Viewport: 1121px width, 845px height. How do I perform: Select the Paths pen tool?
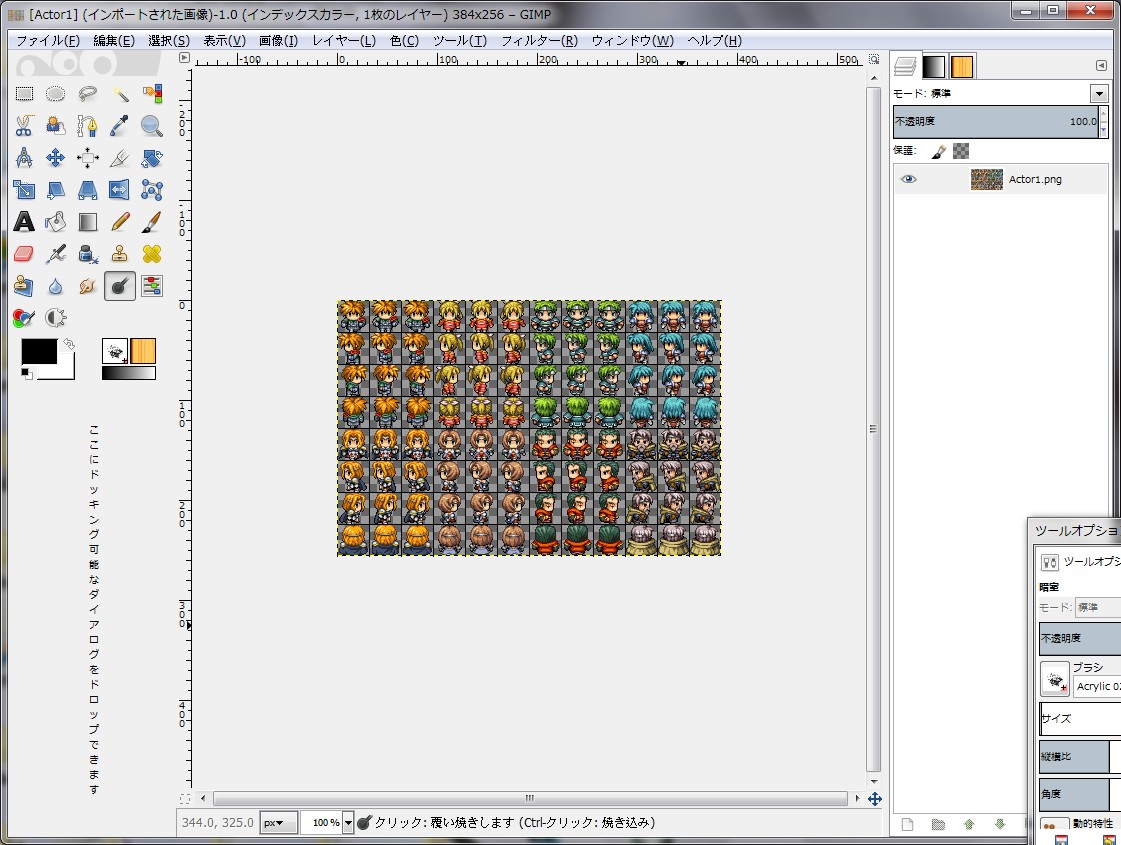tap(87, 126)
